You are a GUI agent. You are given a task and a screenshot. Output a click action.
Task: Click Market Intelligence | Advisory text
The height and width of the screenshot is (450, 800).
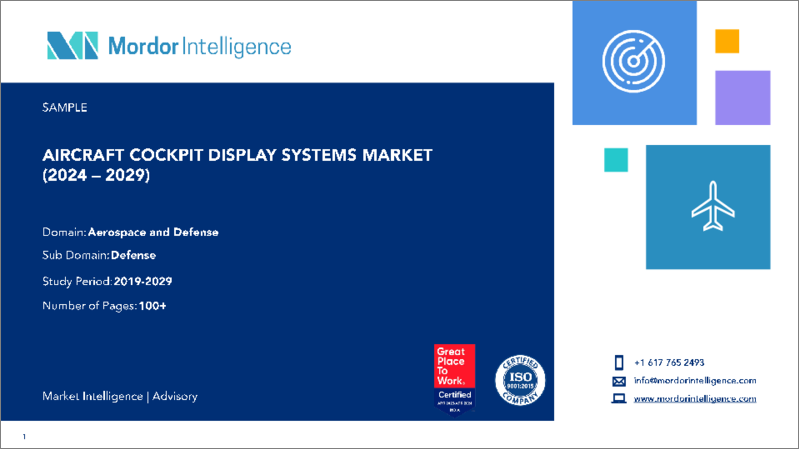pyautogui.click(x=120, y=396)
